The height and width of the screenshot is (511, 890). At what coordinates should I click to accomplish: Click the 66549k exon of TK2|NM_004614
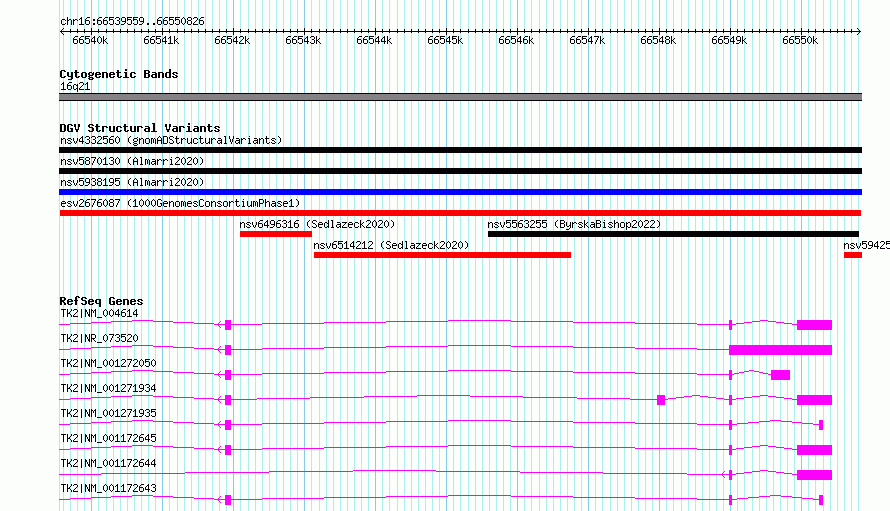731,325
